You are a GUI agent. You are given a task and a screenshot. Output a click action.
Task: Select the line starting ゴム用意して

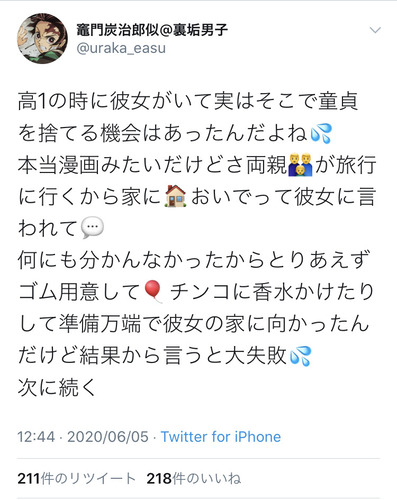[196, 292]
